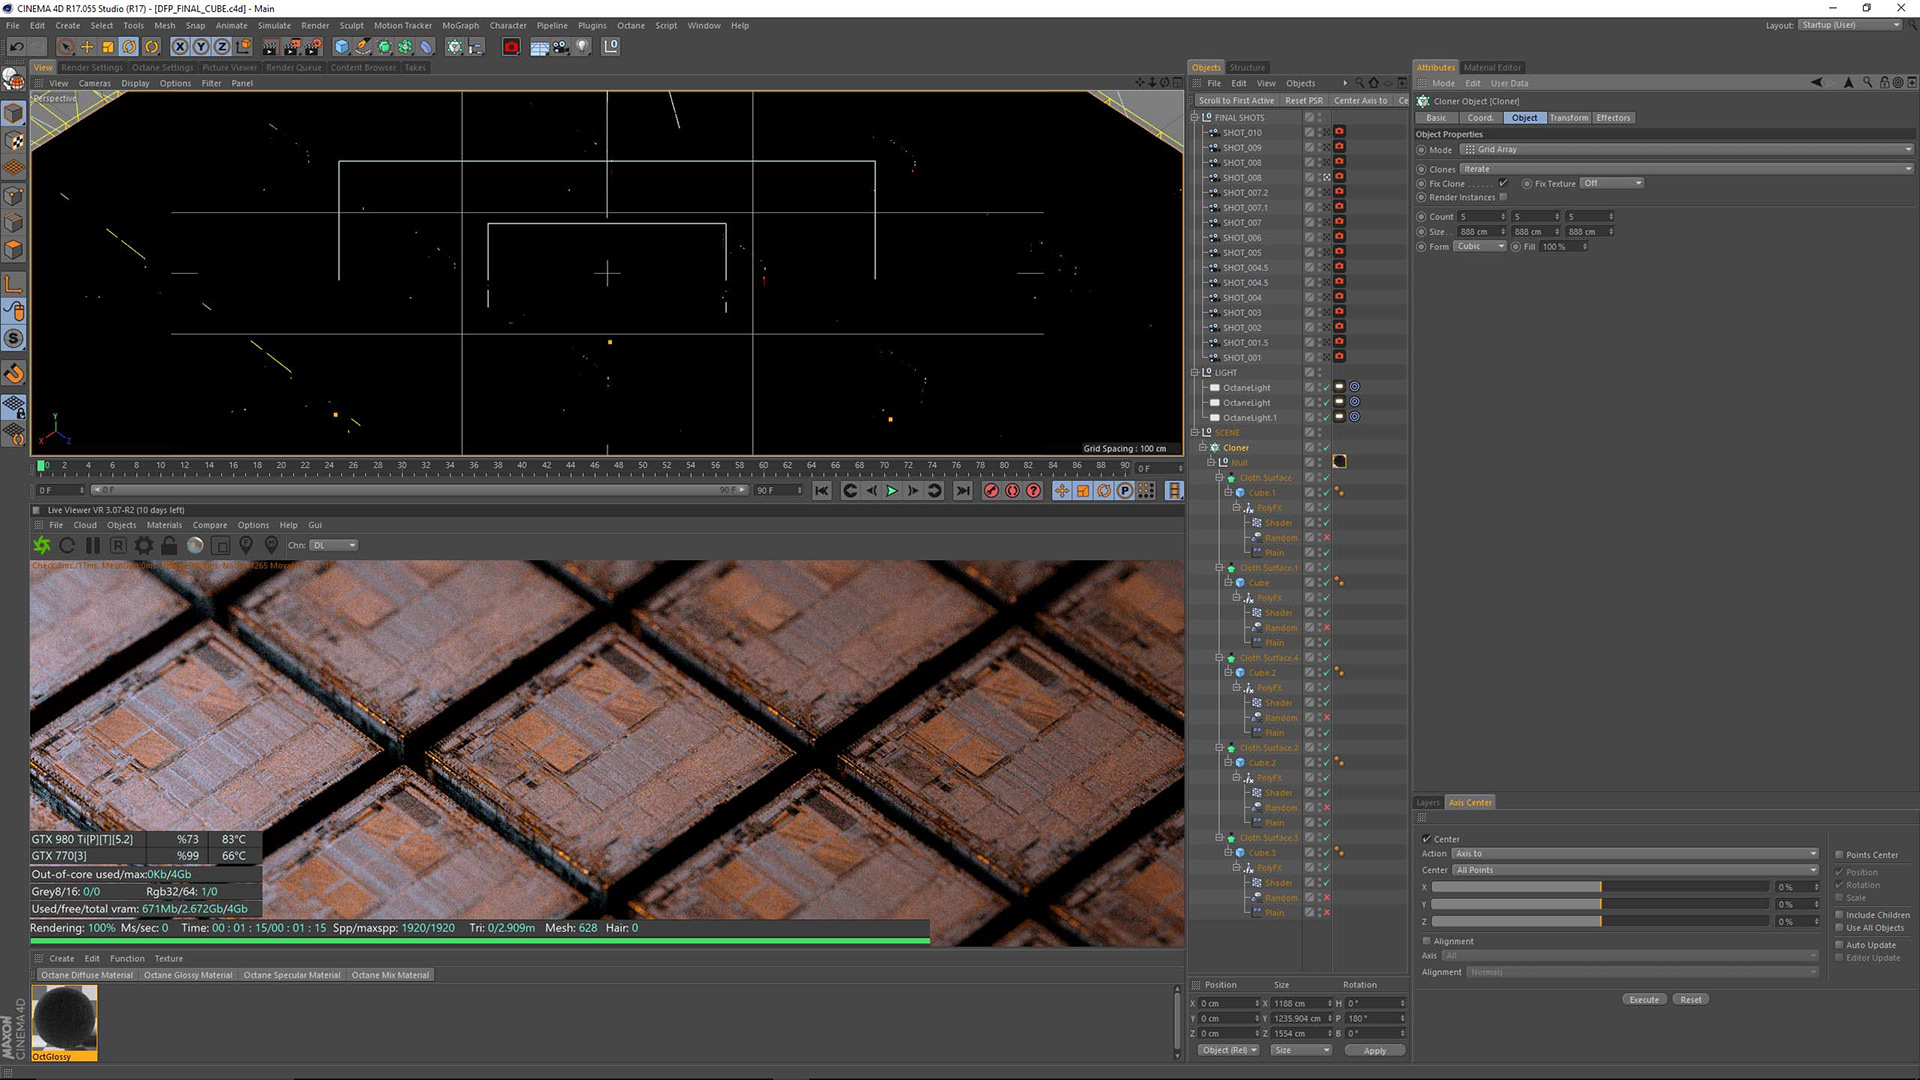Switch to Render Settings tab

coord(92,68)
